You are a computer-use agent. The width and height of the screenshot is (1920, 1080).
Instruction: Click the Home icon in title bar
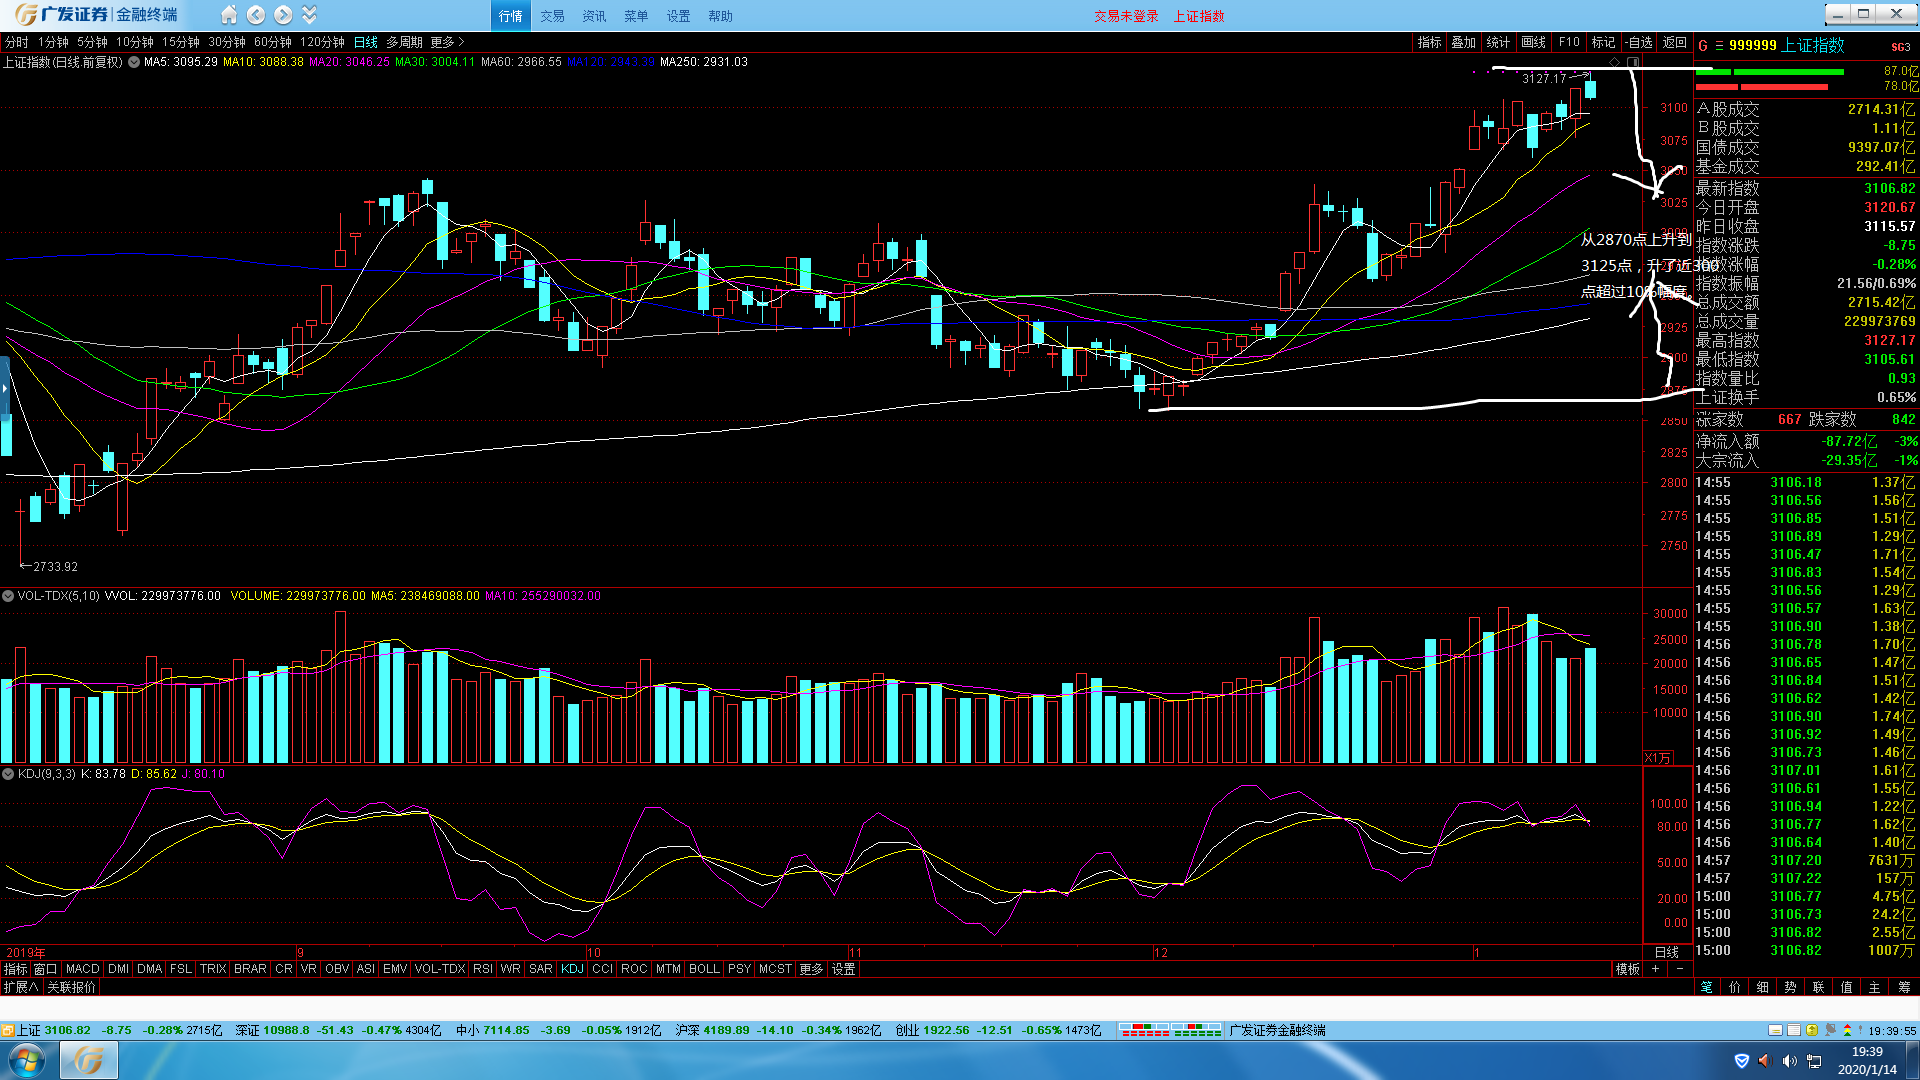(229, 15)
